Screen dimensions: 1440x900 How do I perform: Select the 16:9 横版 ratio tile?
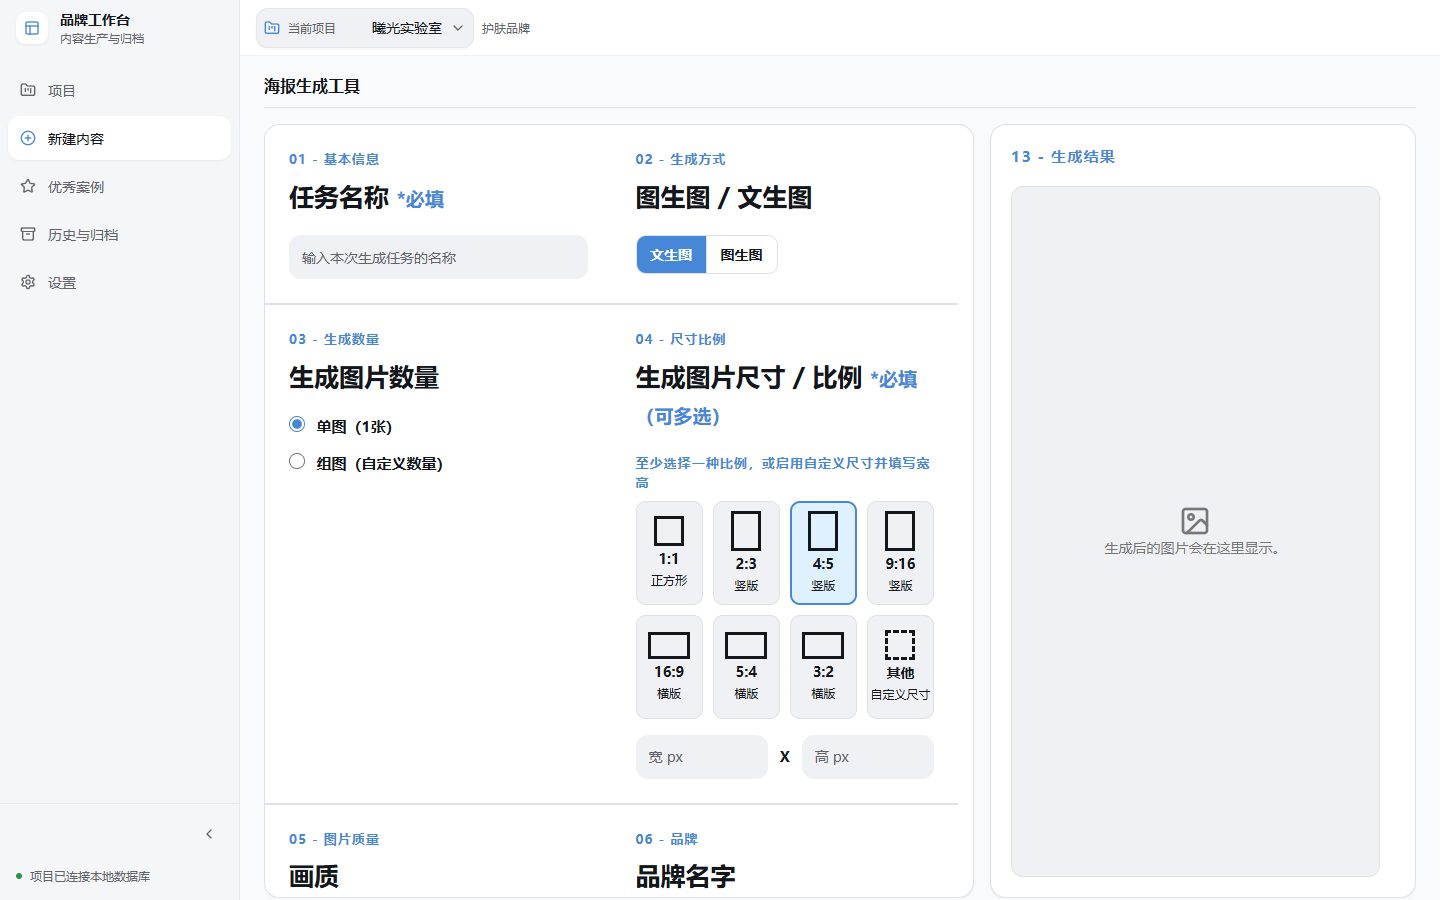click(x=669, y=667)
